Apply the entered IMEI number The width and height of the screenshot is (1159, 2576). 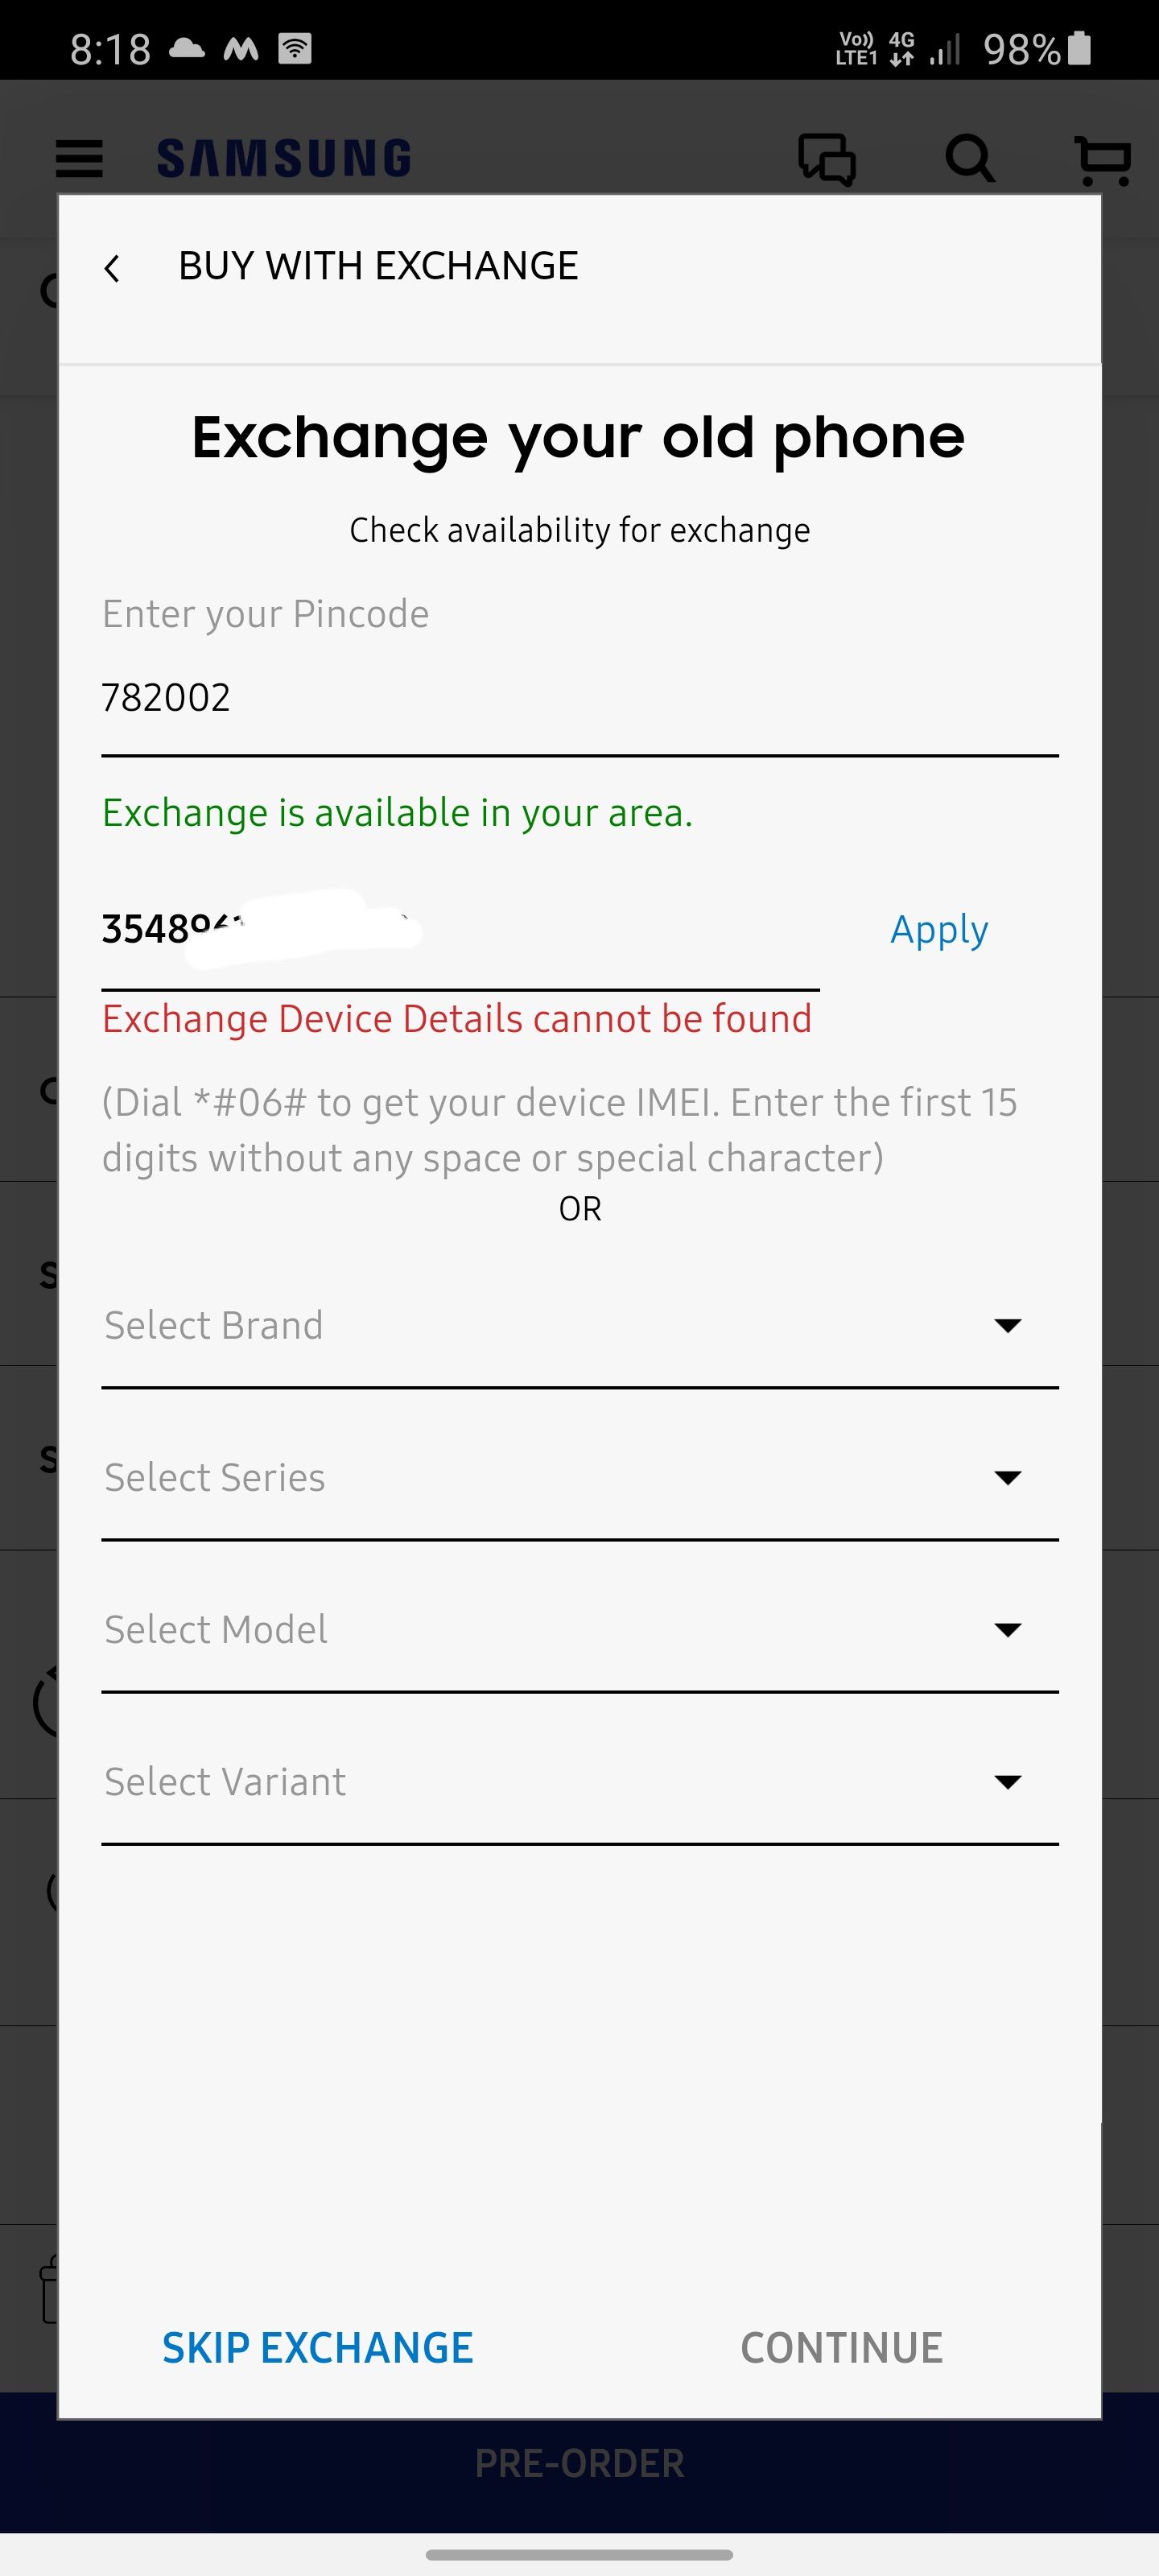(x=937, y=929)
